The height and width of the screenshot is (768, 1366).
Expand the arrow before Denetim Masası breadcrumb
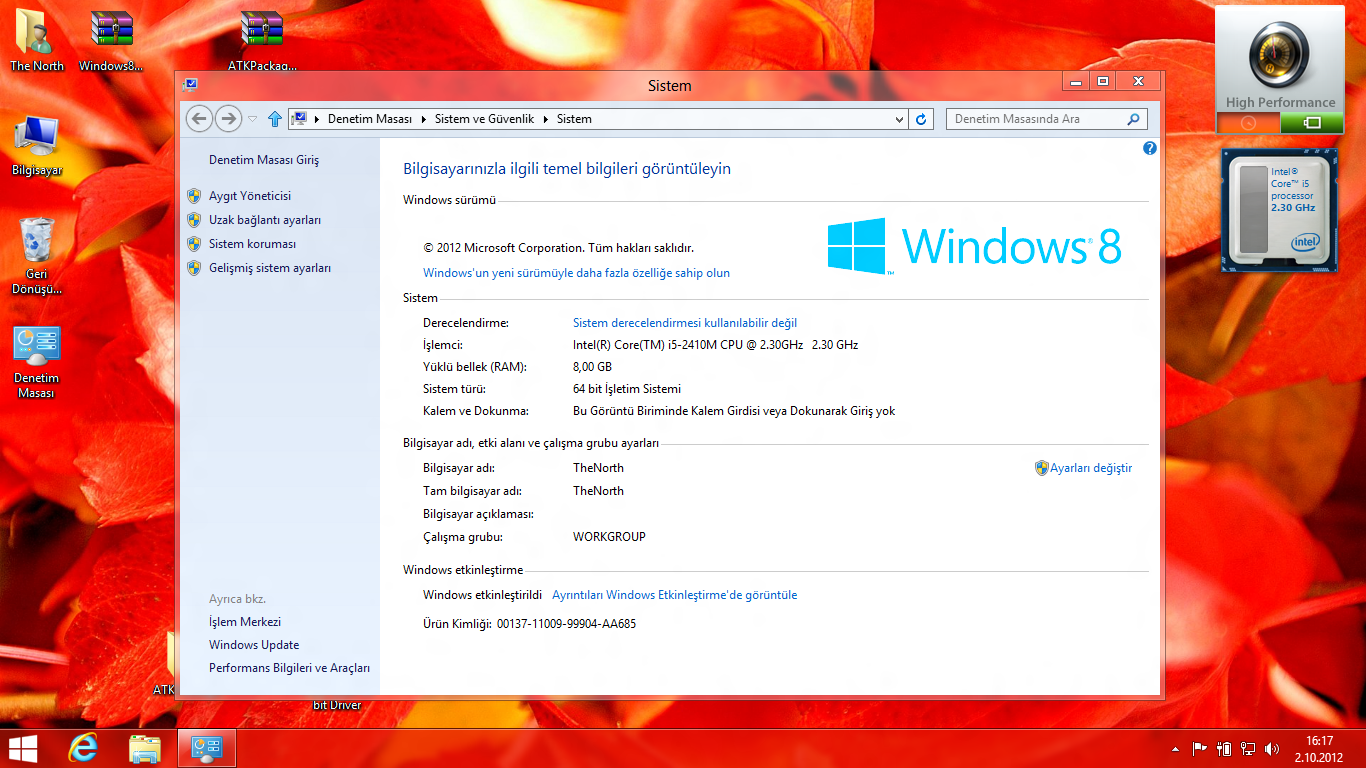point(318,119)
